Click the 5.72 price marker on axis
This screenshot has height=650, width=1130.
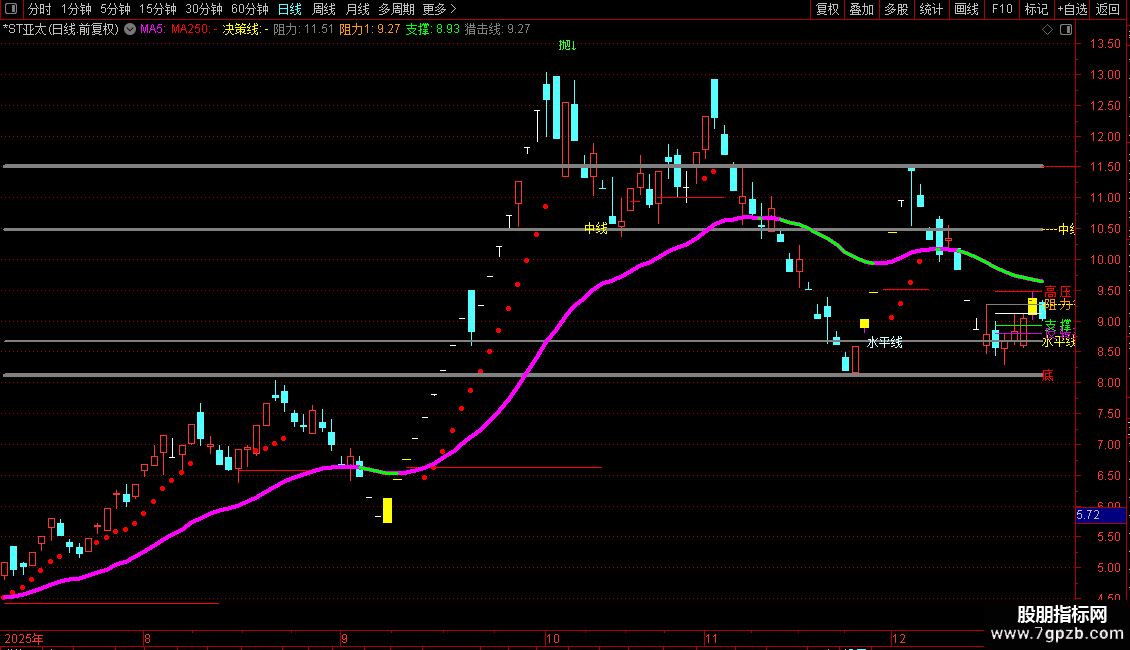point(1100,515)
